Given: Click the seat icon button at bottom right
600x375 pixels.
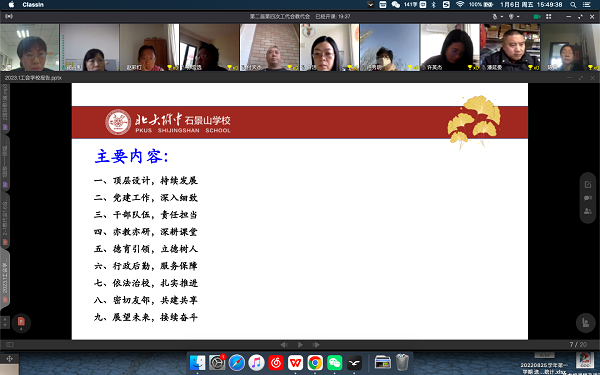Looking at the screenshot, I should point(585,323).
